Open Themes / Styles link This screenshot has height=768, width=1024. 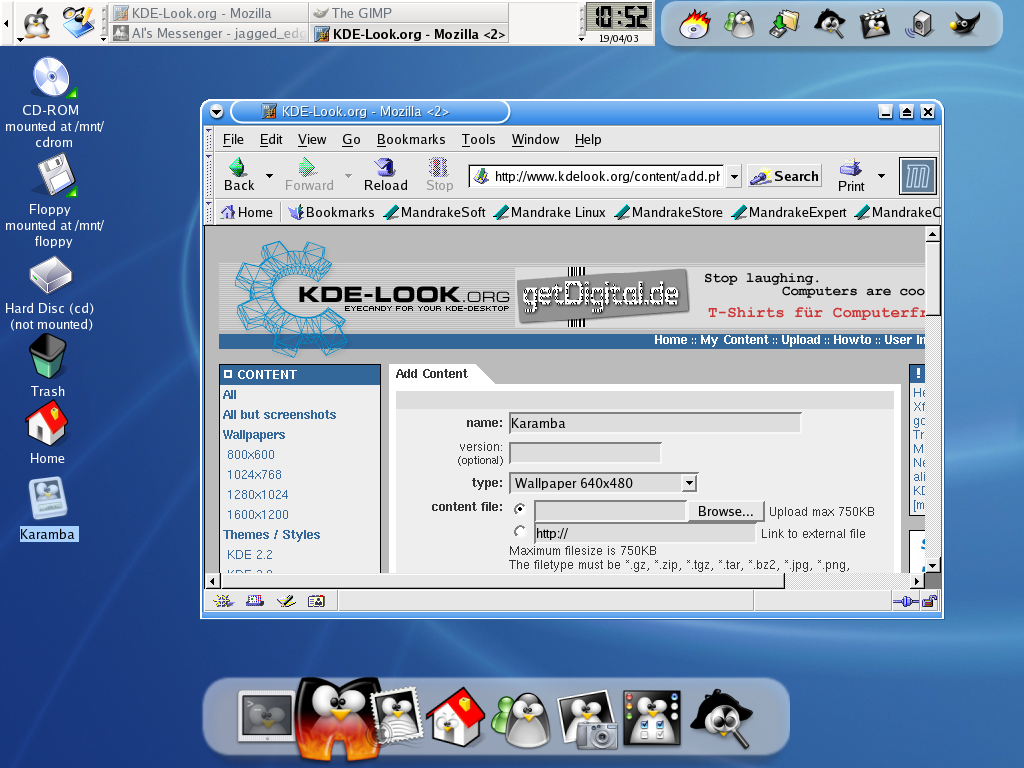pyautogui.click(x=272, y=535)
